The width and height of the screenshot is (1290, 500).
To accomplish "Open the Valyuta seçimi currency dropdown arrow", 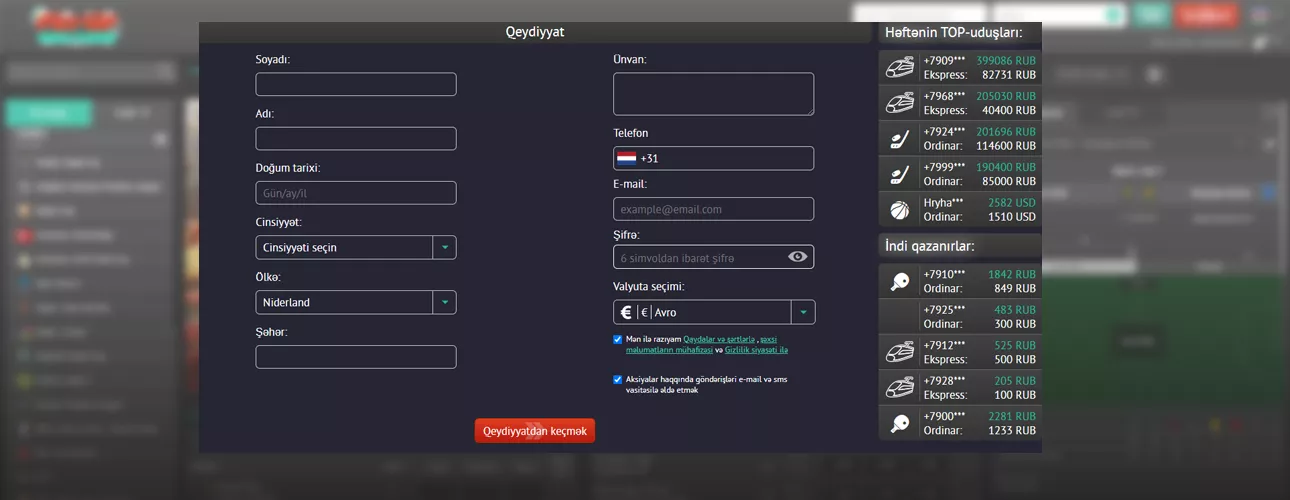I will coord(803,312).
